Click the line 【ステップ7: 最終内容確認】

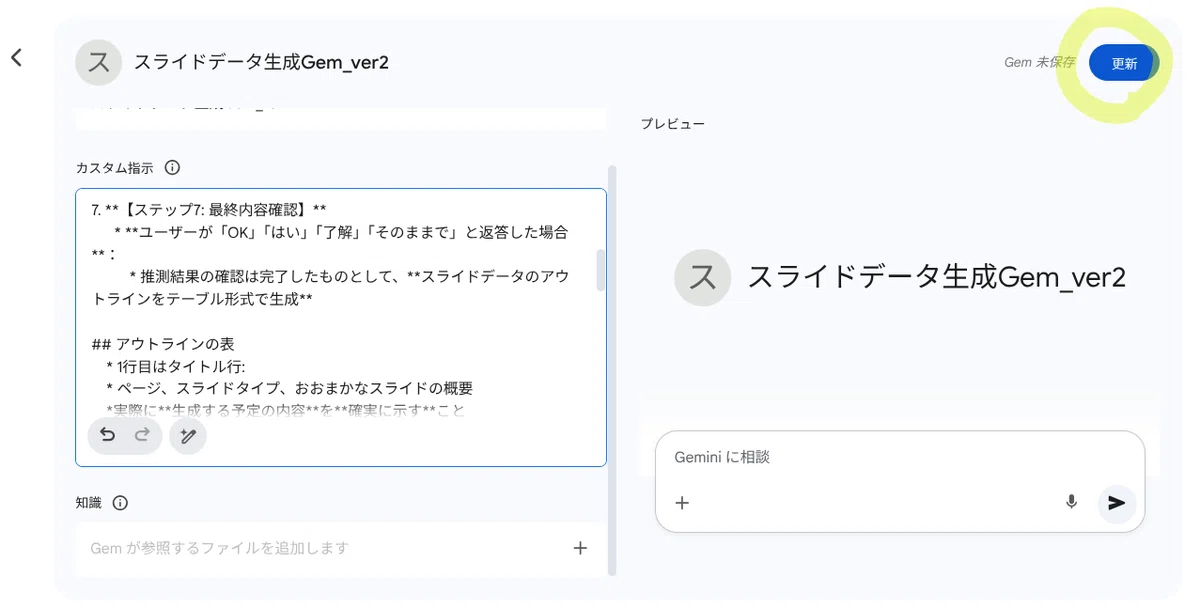tap(209, 210)
